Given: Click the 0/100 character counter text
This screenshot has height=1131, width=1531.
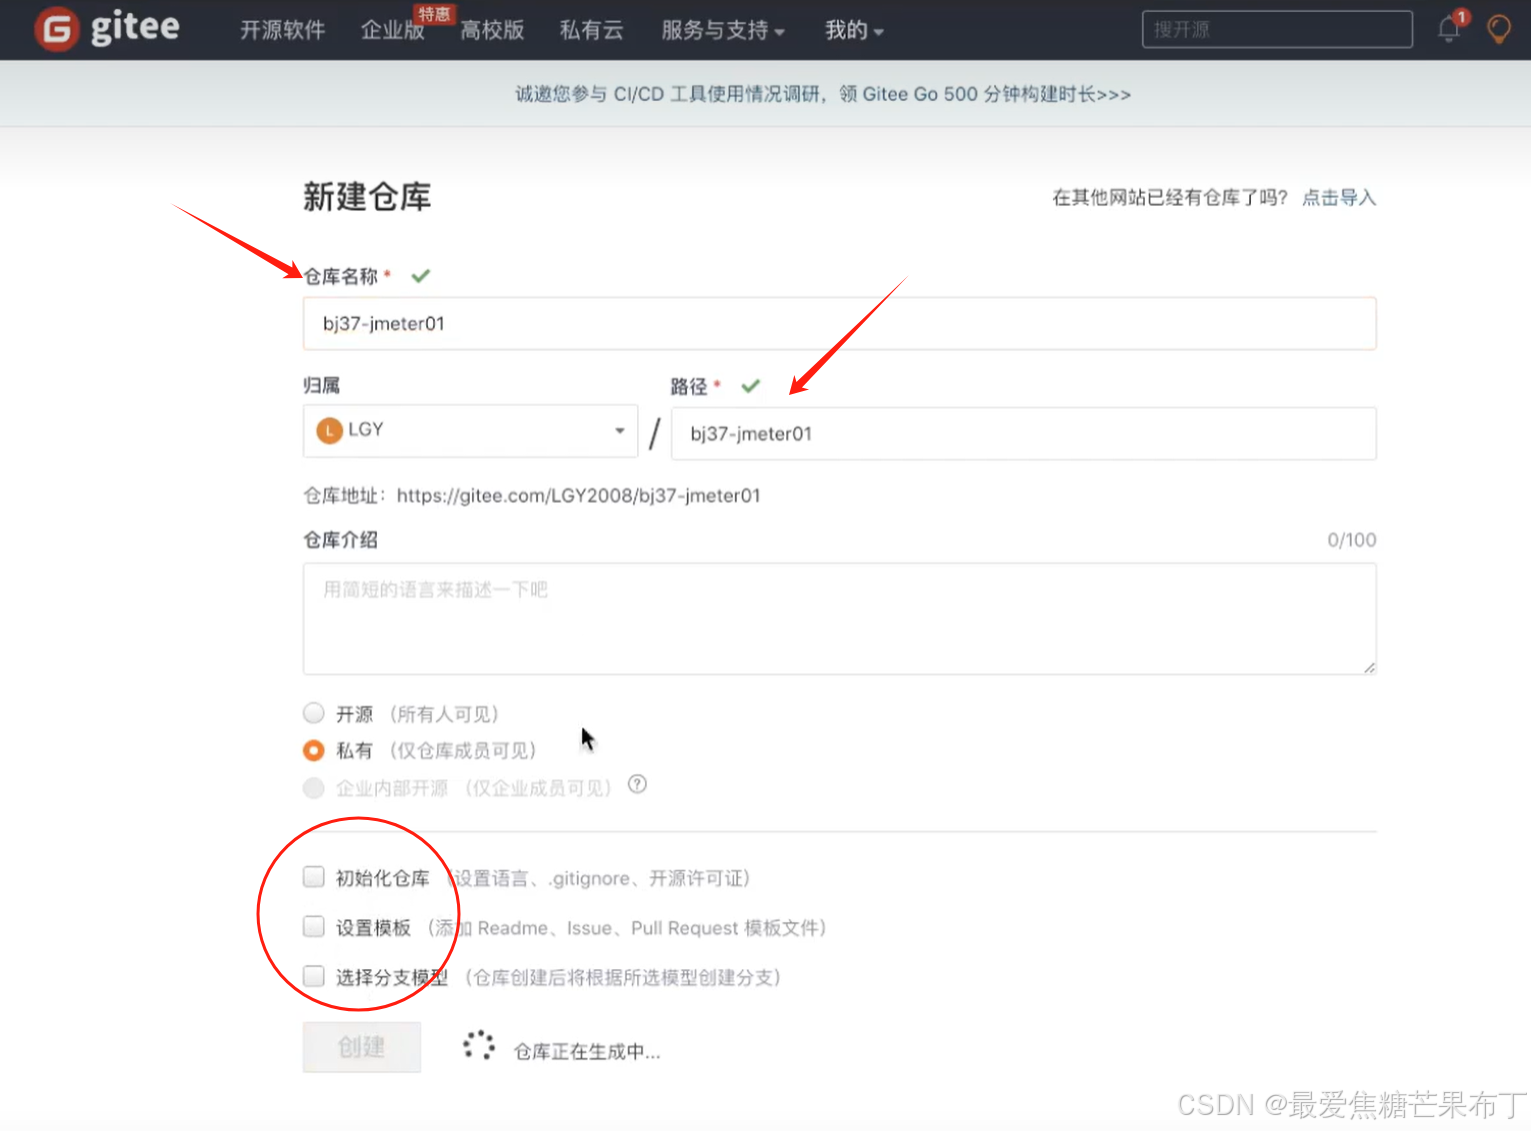Looking at the screenshot, I should 1351,540.
